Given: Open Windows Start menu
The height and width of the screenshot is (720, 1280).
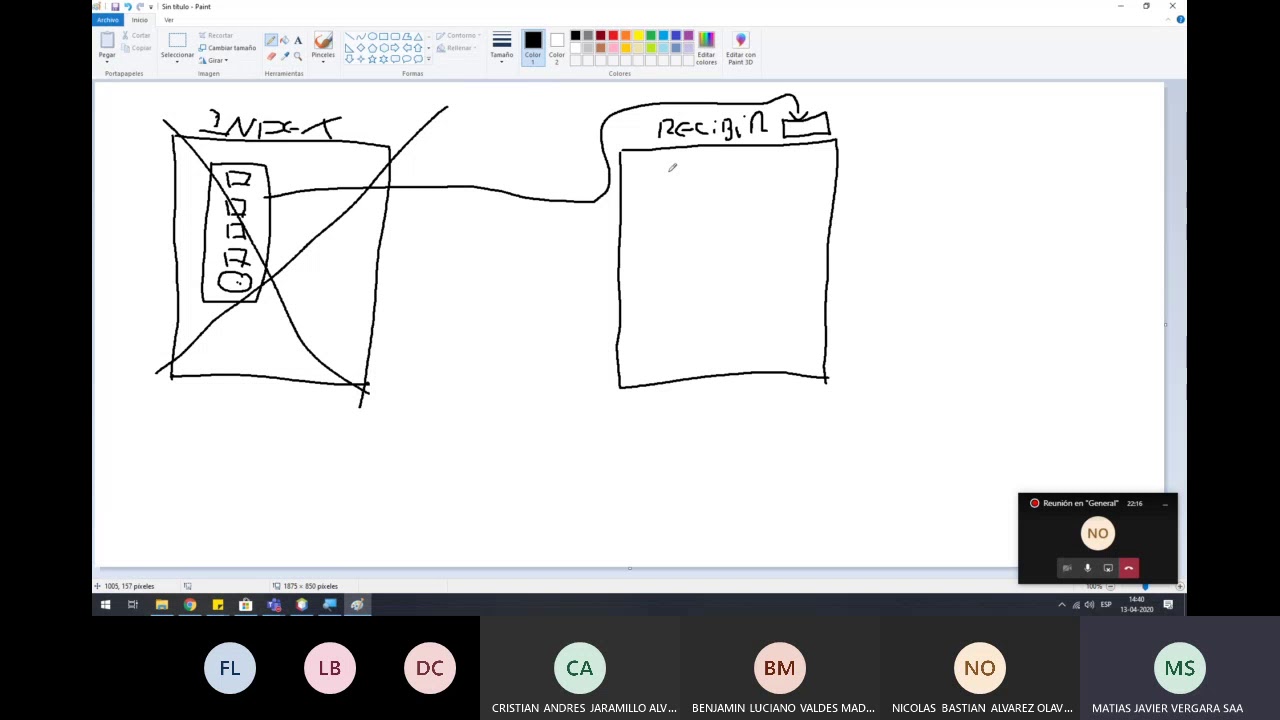Looking at the screenshot, I should pyautogui.click(x=105, y=604).
